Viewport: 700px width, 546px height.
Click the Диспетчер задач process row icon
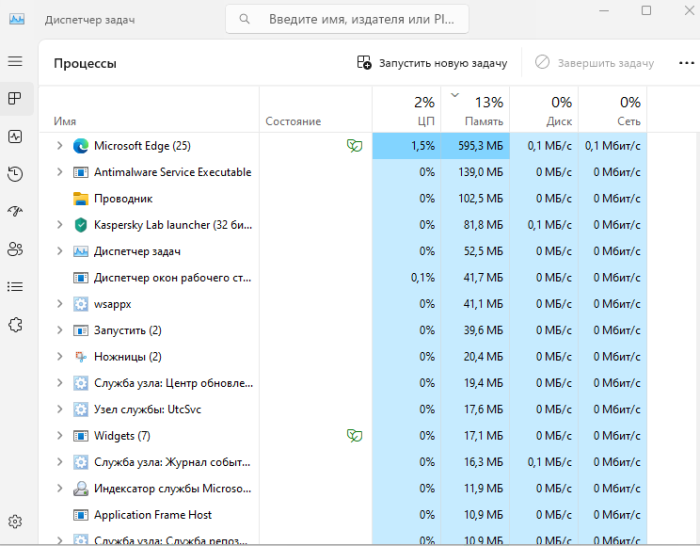[x=81, y=251]
